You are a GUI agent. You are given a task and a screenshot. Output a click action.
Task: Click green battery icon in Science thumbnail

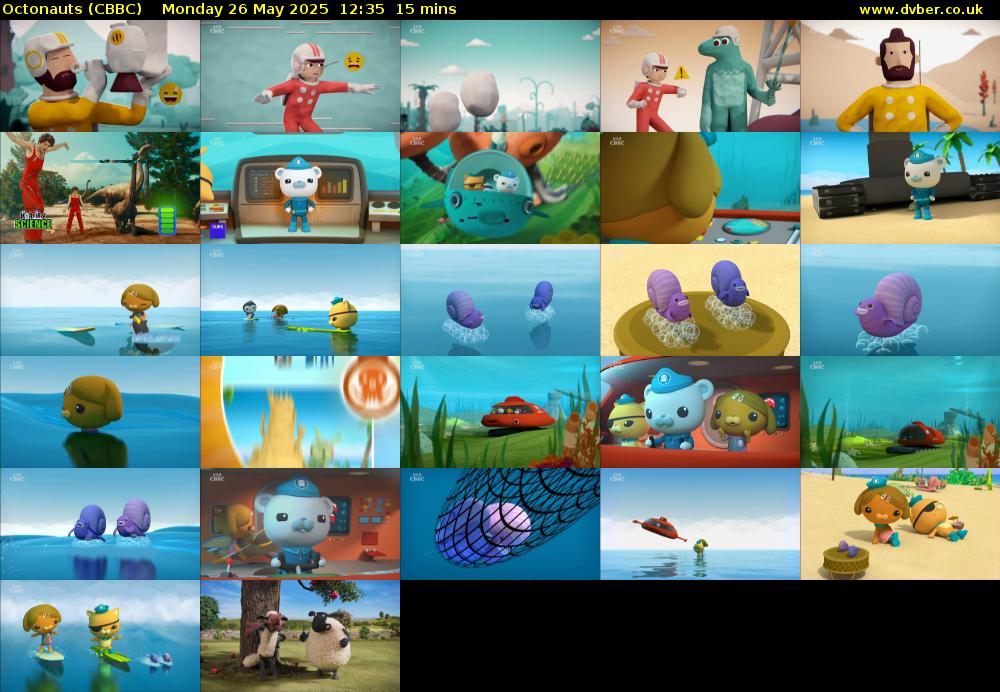tap(167, 221)
